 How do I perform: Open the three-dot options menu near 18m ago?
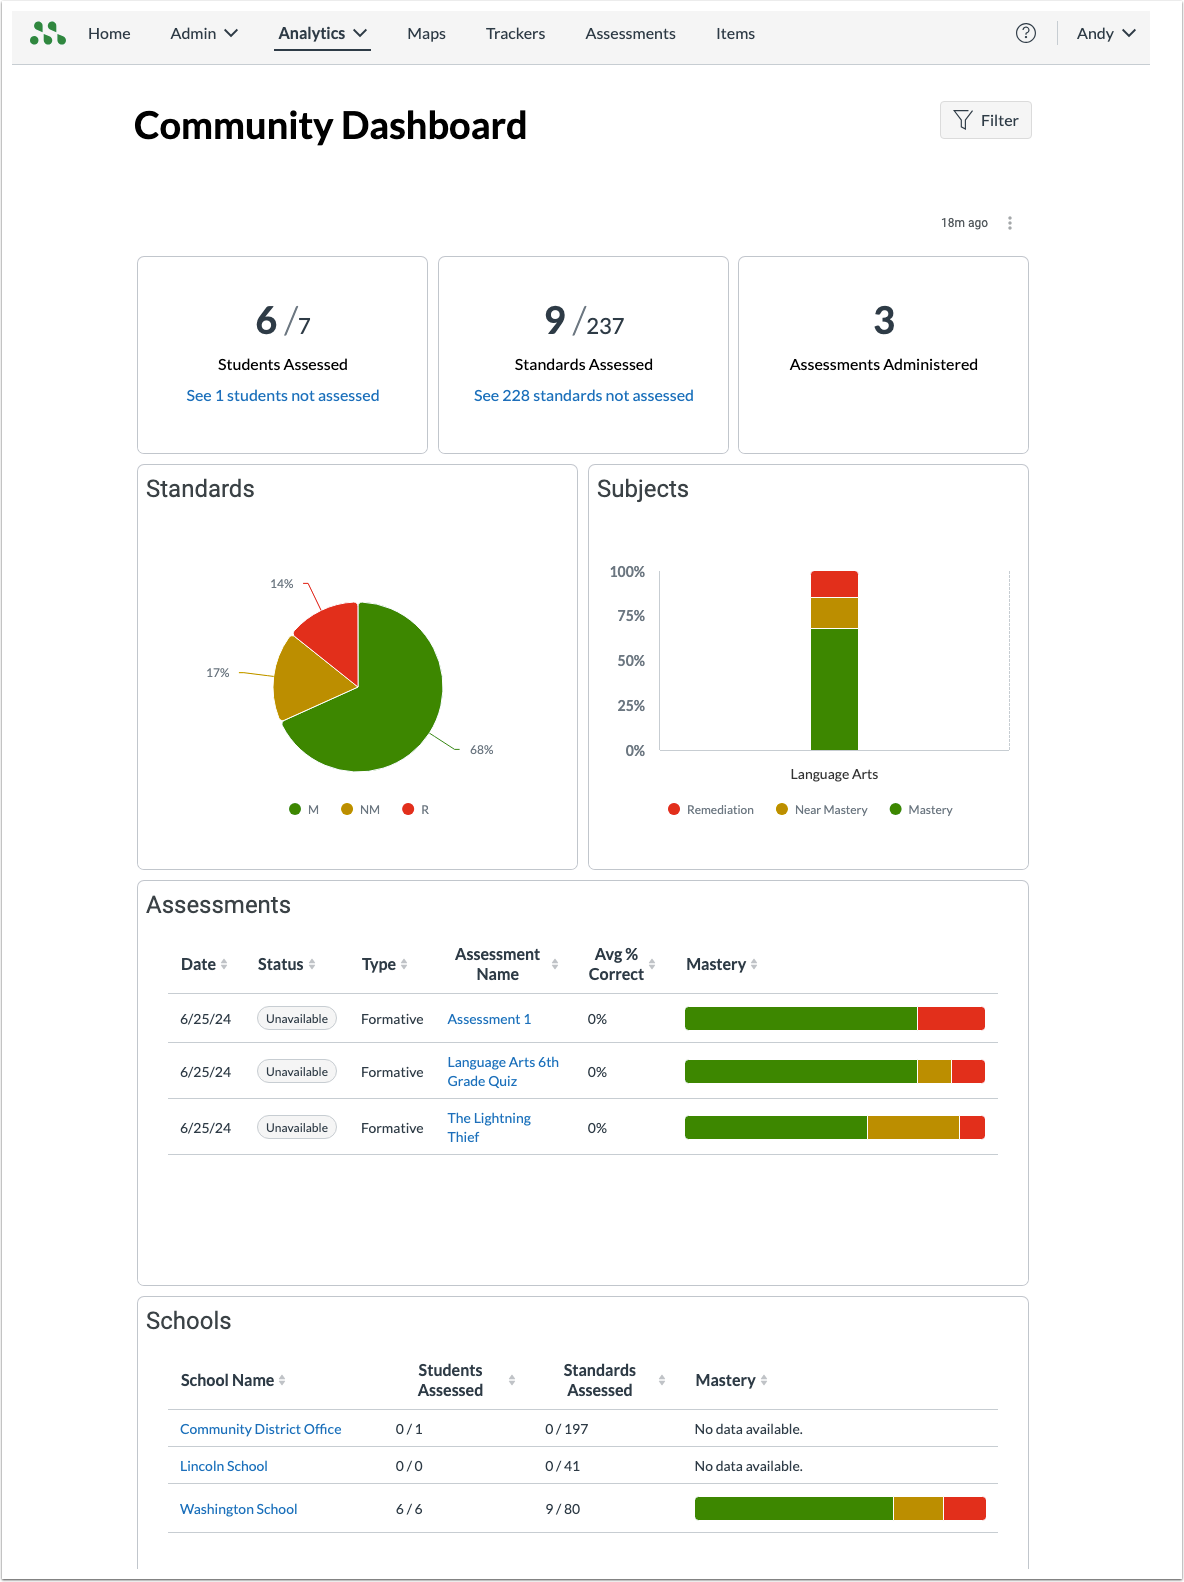coord(1010,223)
